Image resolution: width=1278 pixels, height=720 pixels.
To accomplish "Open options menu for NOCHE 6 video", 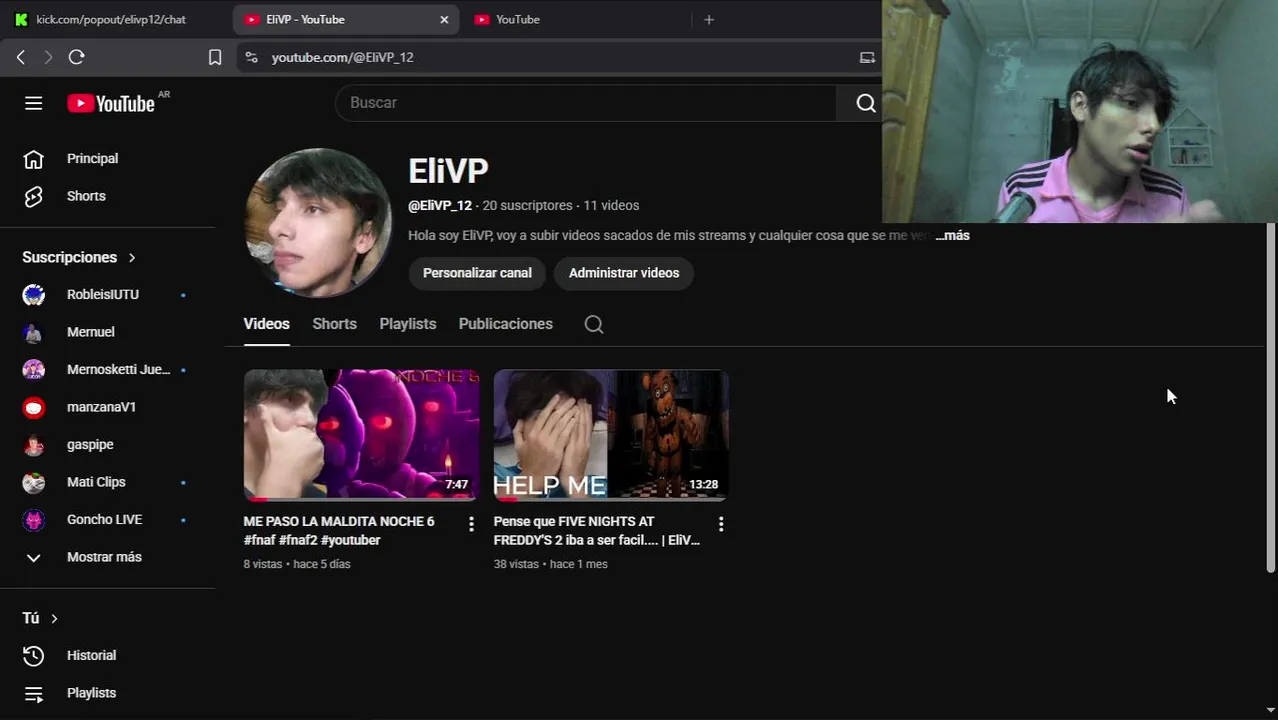I will pos(471,524).
